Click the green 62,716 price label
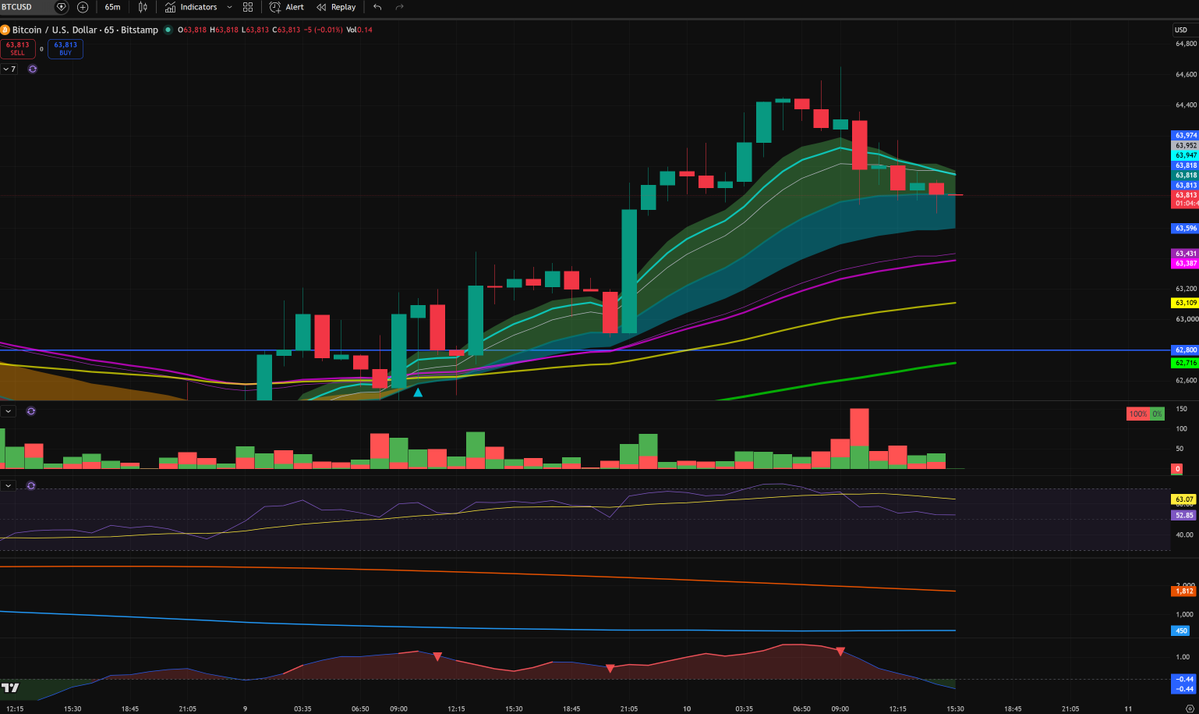The image size is (1199, 714). [1185, 362]
